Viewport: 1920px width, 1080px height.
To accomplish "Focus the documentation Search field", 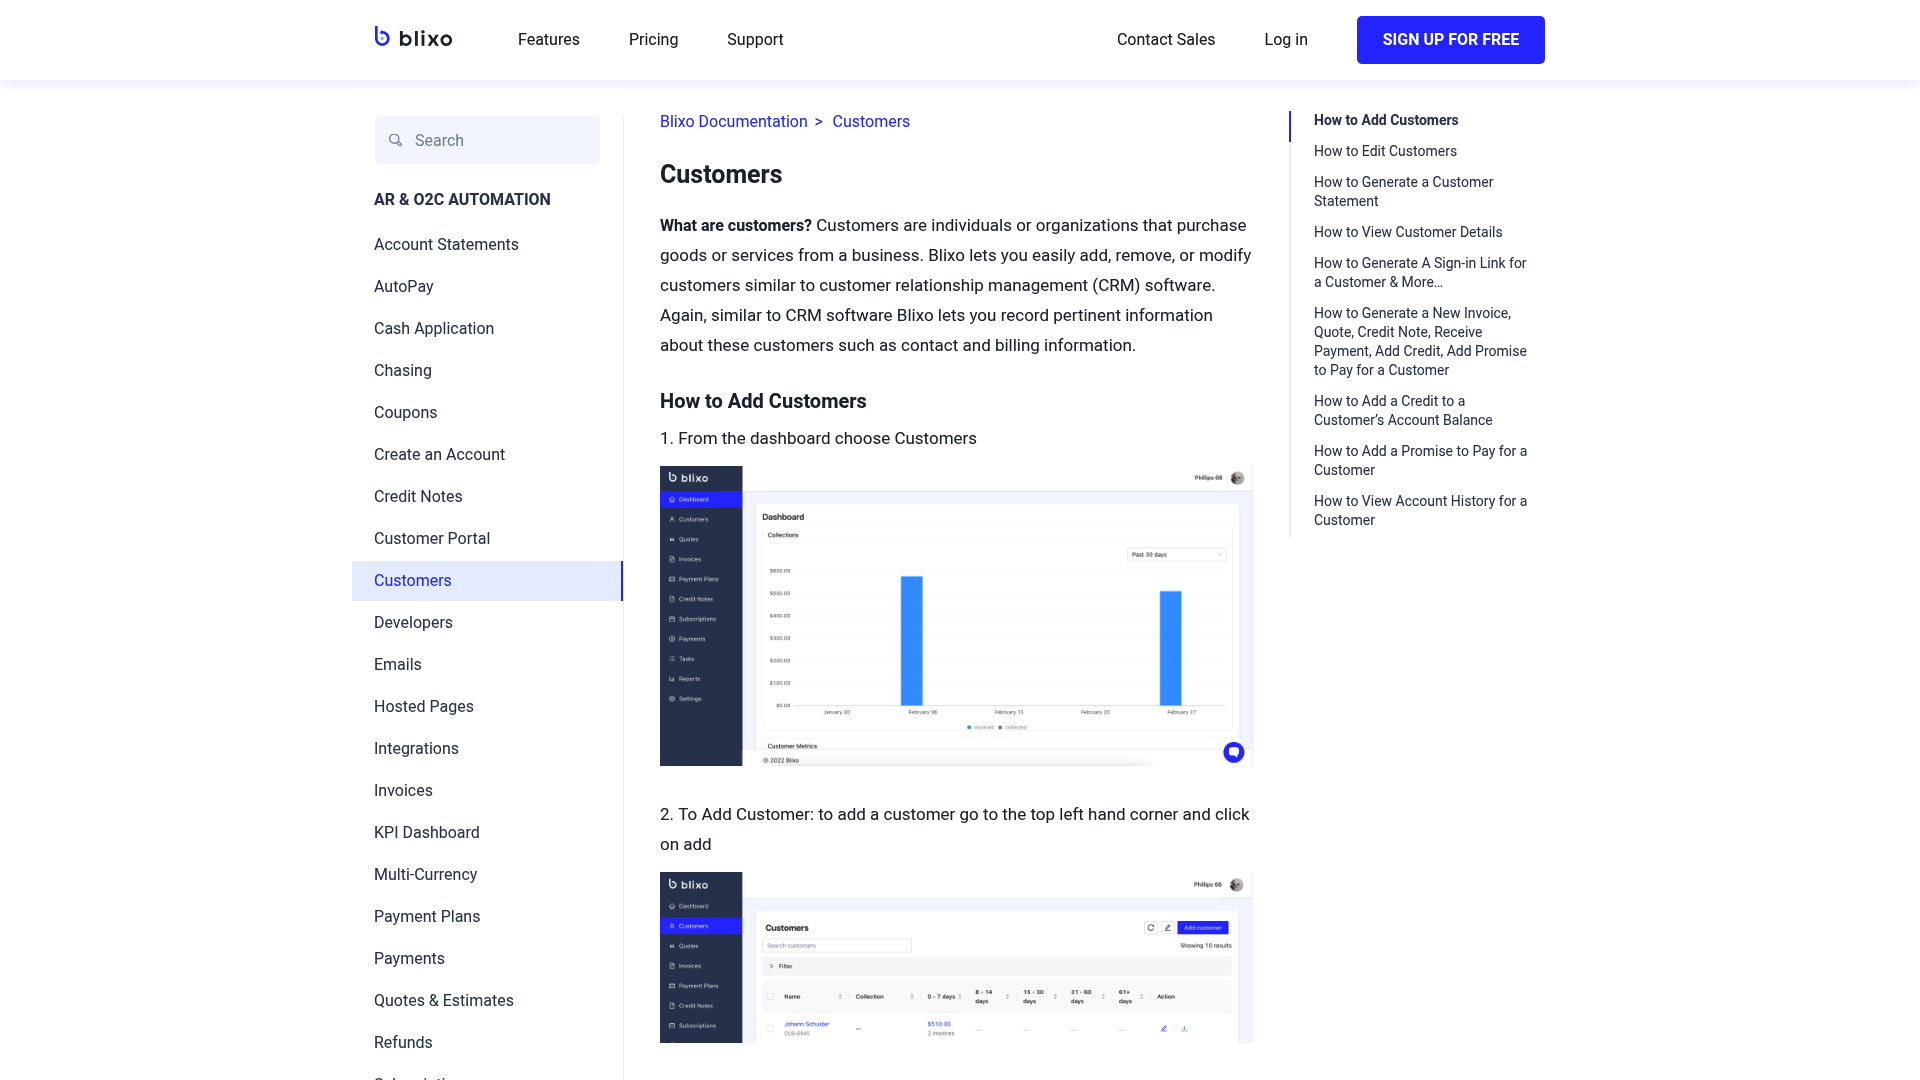I will 487,140.
